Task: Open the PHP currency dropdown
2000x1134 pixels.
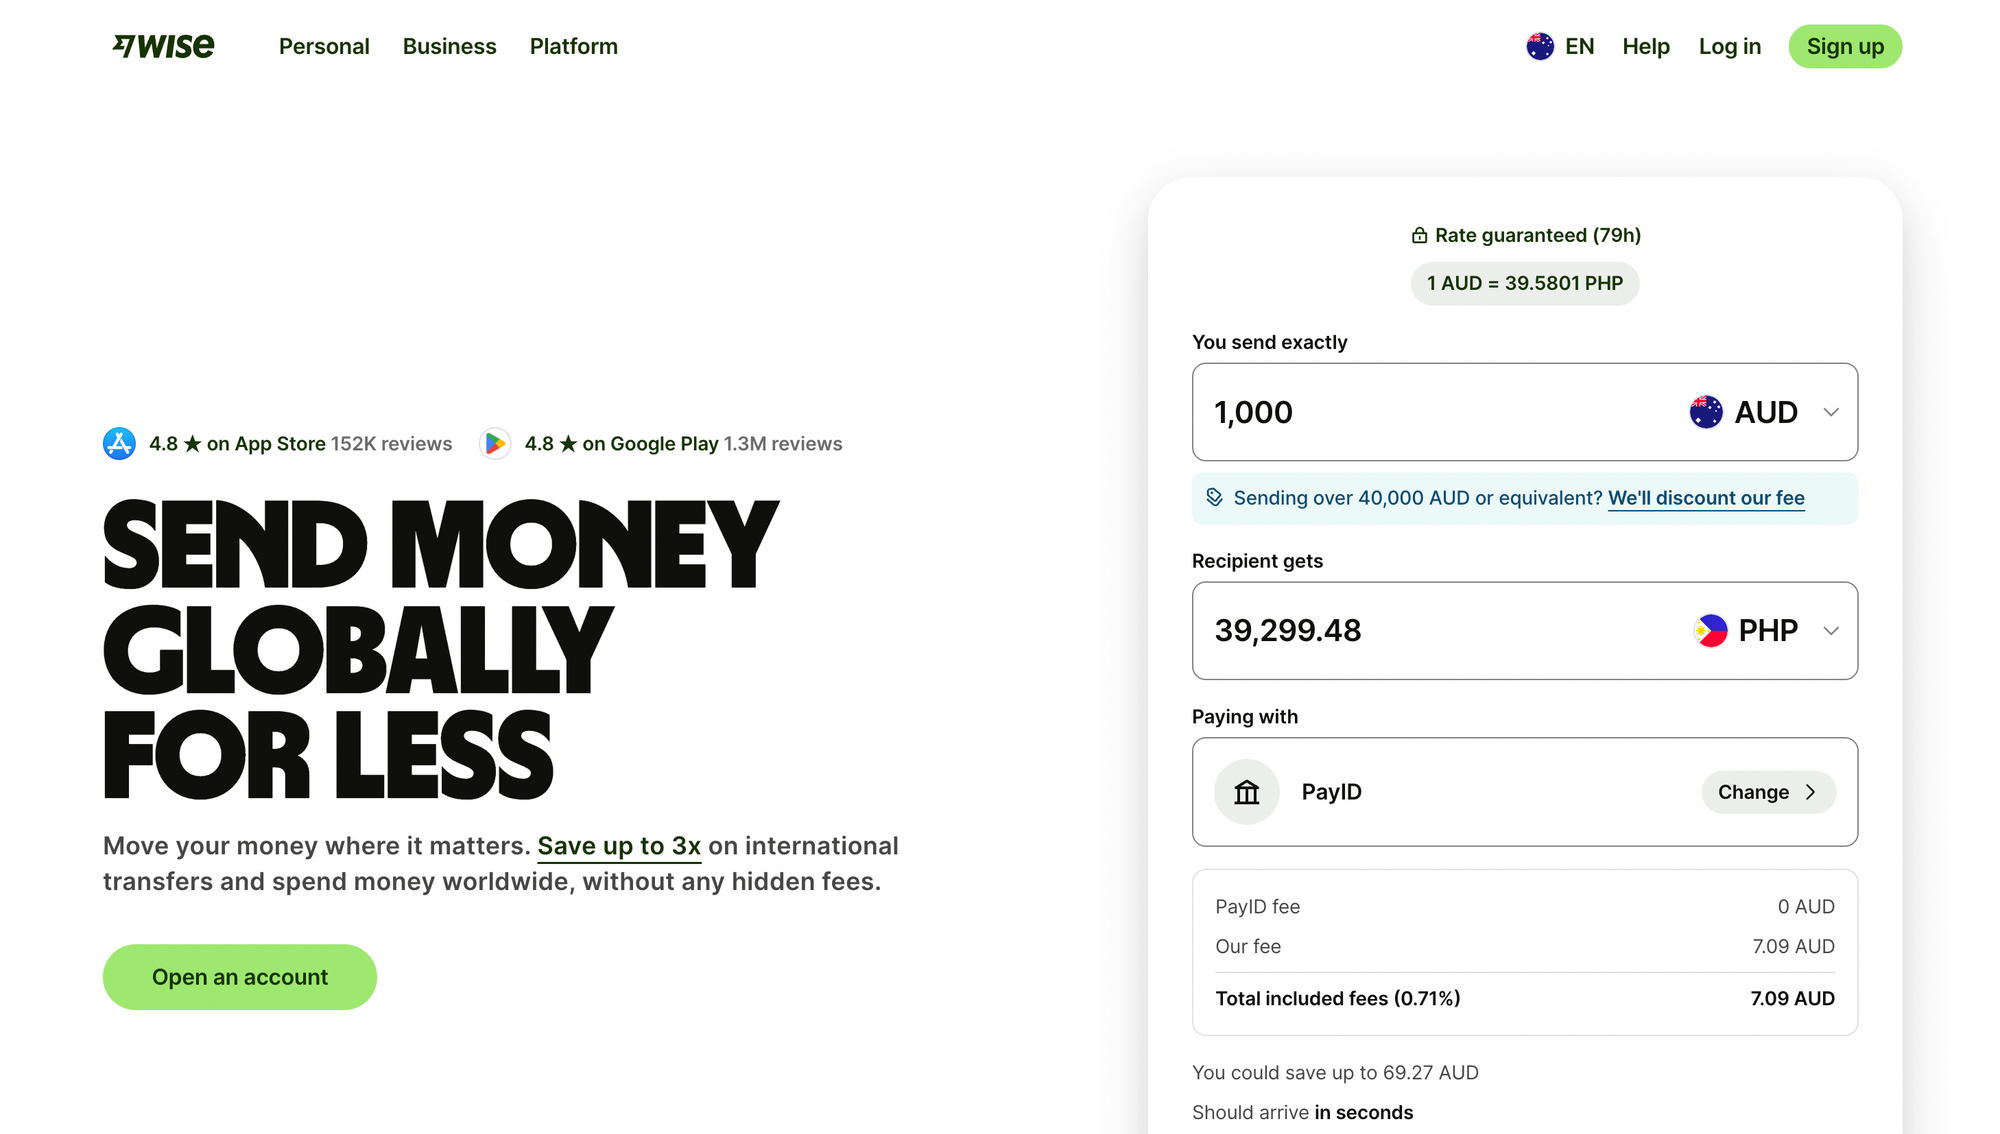Action: pos(1833,630)
